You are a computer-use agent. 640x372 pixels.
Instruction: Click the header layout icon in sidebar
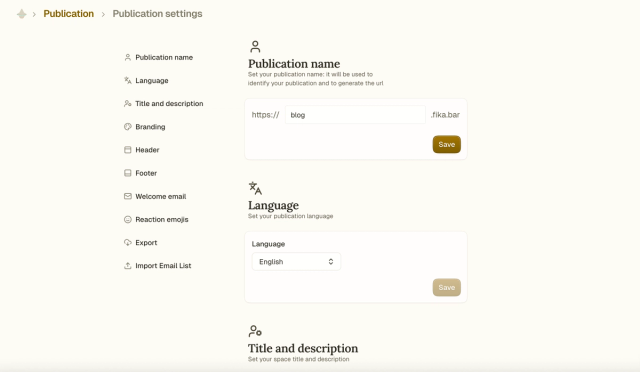pyautogui.click(x=128, y=150)
